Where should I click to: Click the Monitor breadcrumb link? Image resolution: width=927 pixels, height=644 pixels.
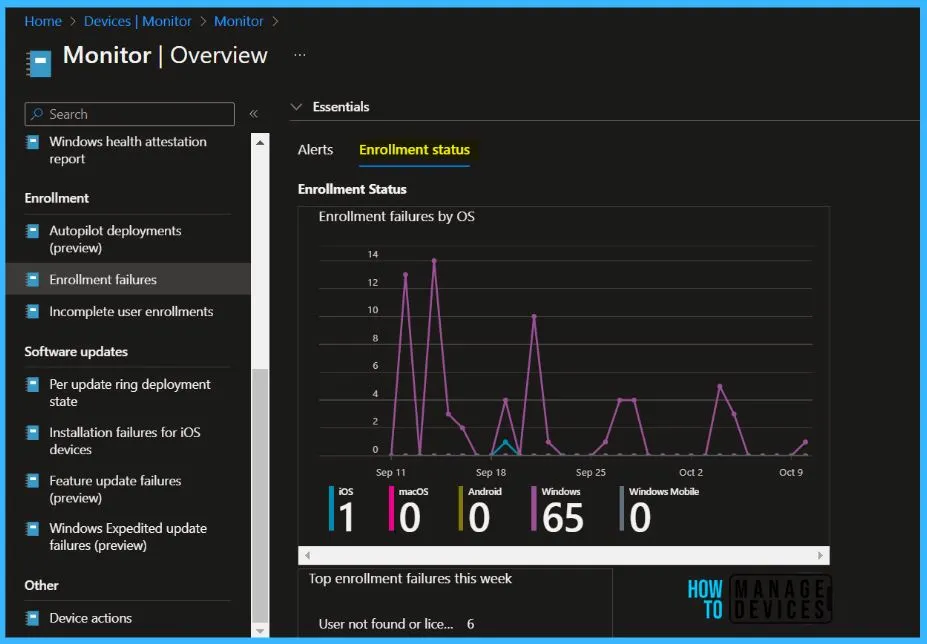coord(239,21)
